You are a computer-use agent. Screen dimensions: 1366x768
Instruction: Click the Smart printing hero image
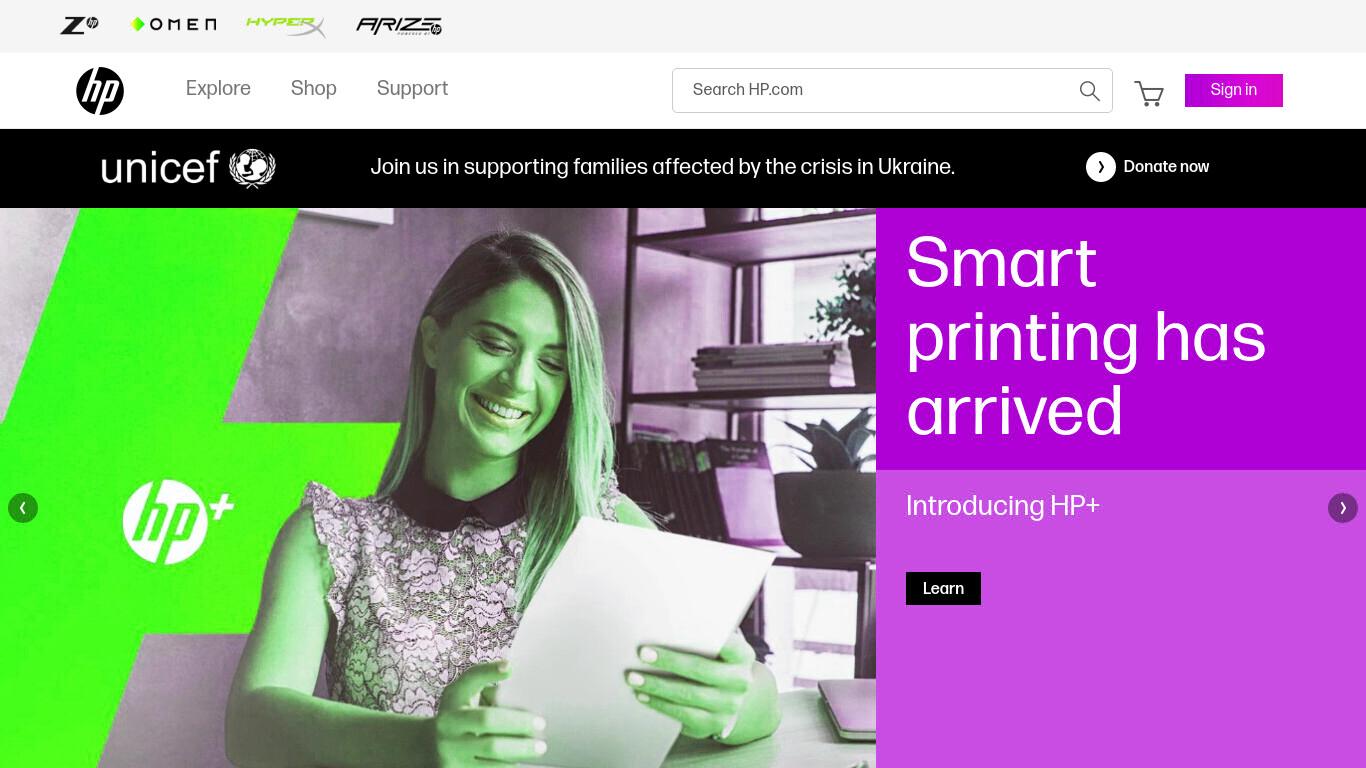click(x=438, y=488)
